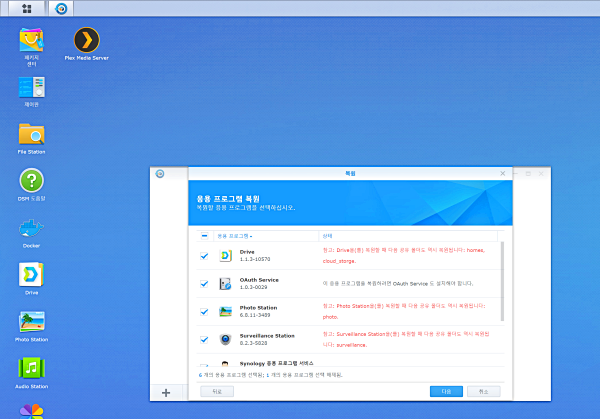Select the Drive 1.1.3-10570 row text
This screenshot has height=419, width=600.
(x=255, y=256)
